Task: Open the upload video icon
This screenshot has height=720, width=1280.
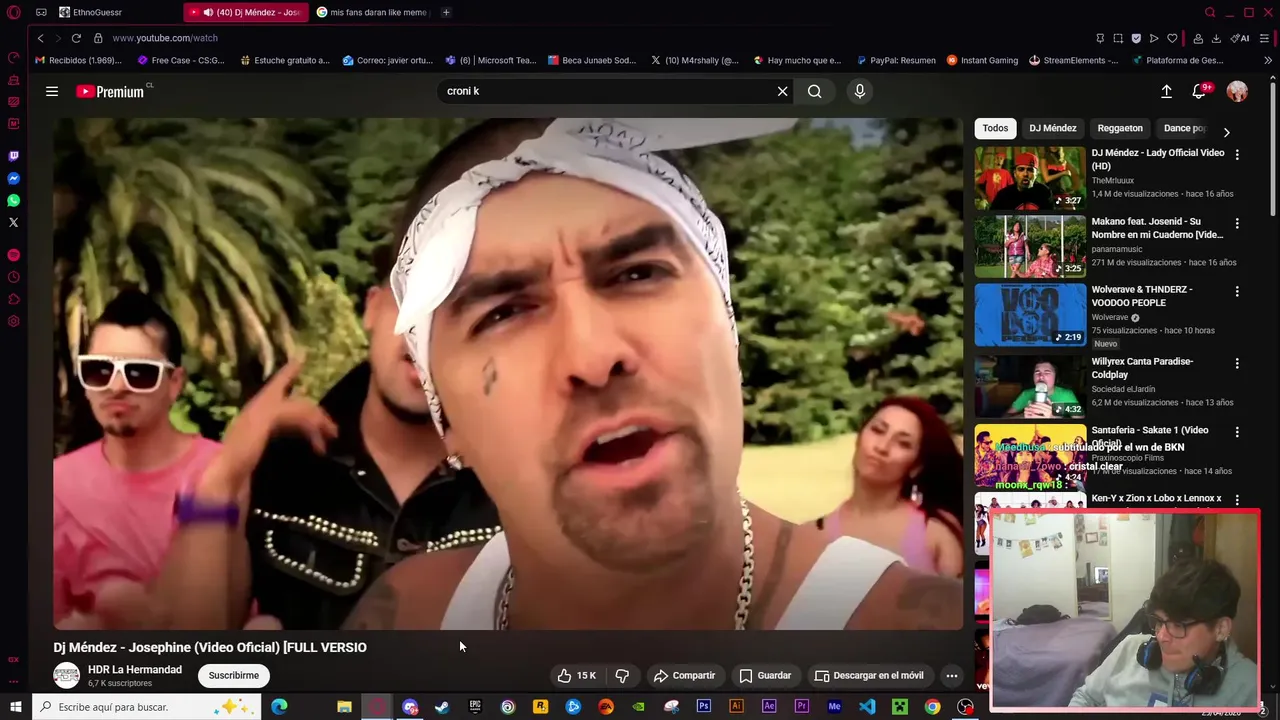Action: click(x=1166, y=91)
